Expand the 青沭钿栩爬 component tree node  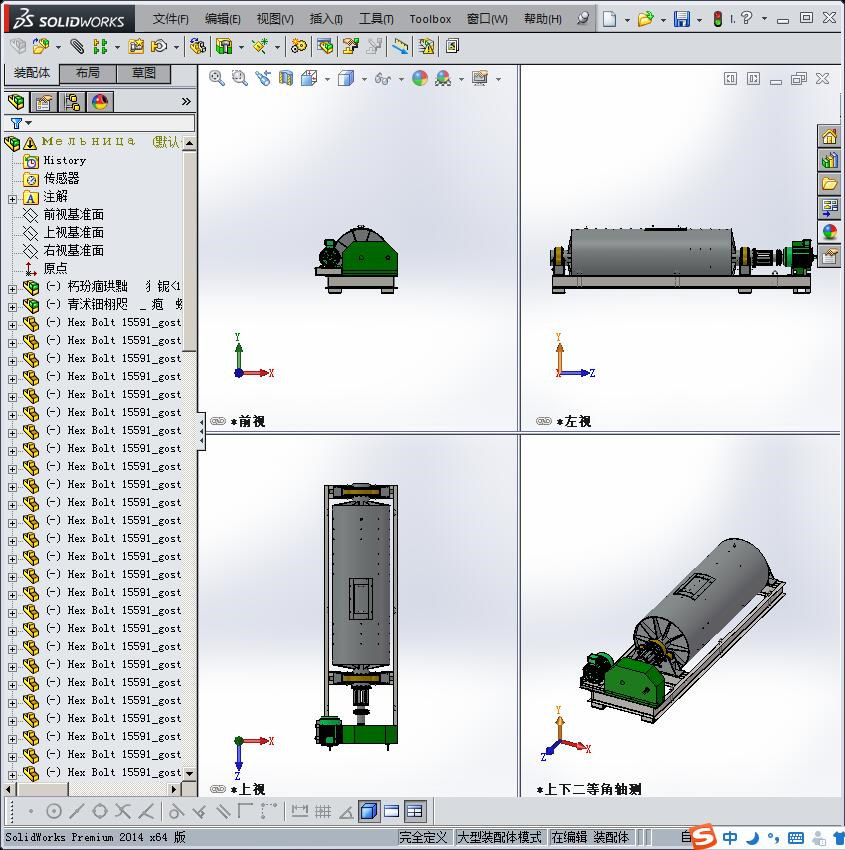click(12, 307)
